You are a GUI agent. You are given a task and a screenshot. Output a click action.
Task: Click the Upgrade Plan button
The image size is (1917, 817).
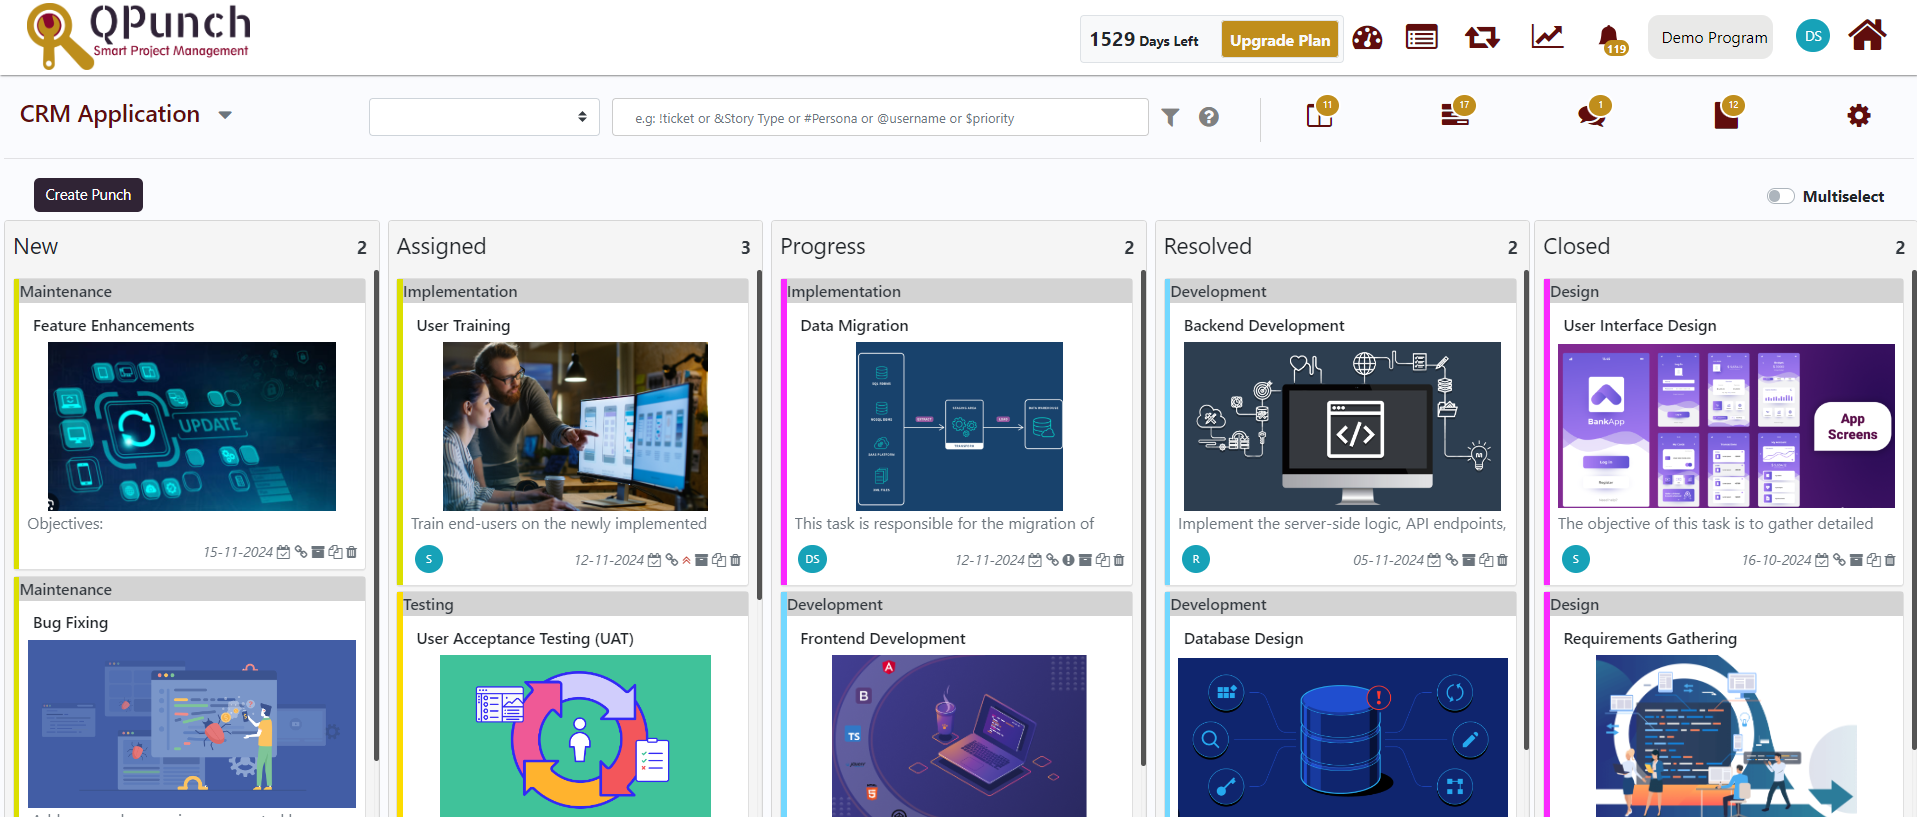1279,40
